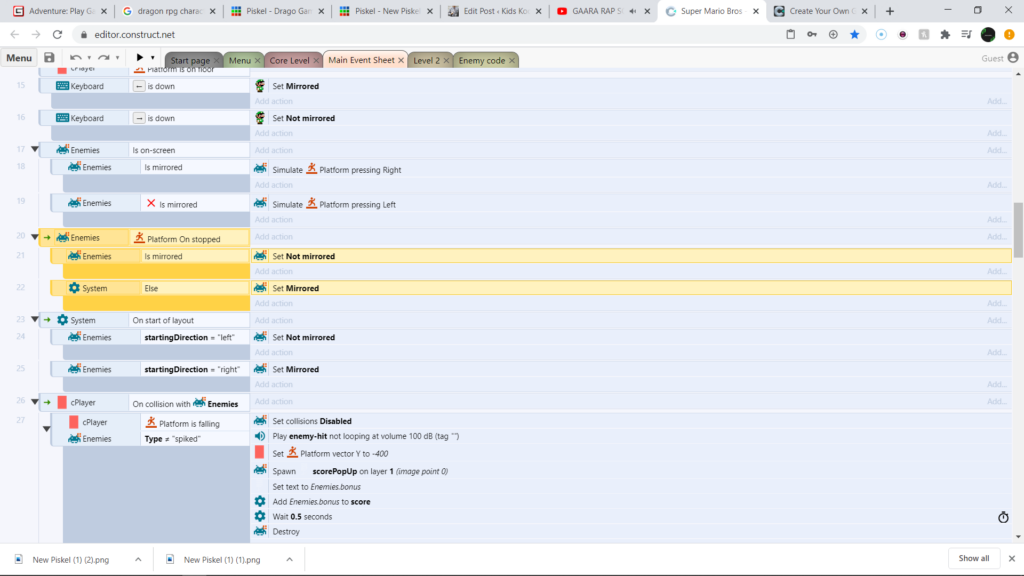Click the Preview play button

(139, 58)
